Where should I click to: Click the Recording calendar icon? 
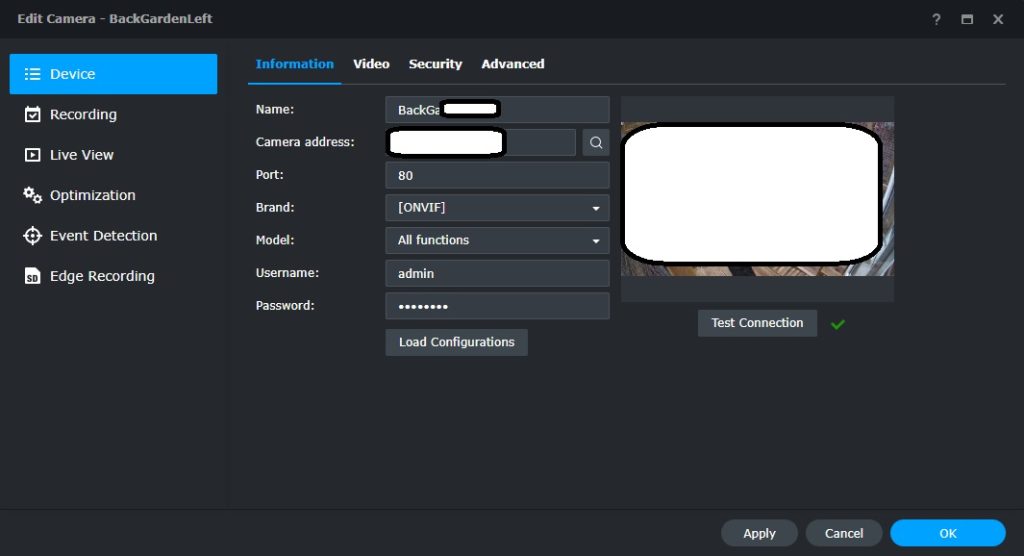tap(33, 114)
